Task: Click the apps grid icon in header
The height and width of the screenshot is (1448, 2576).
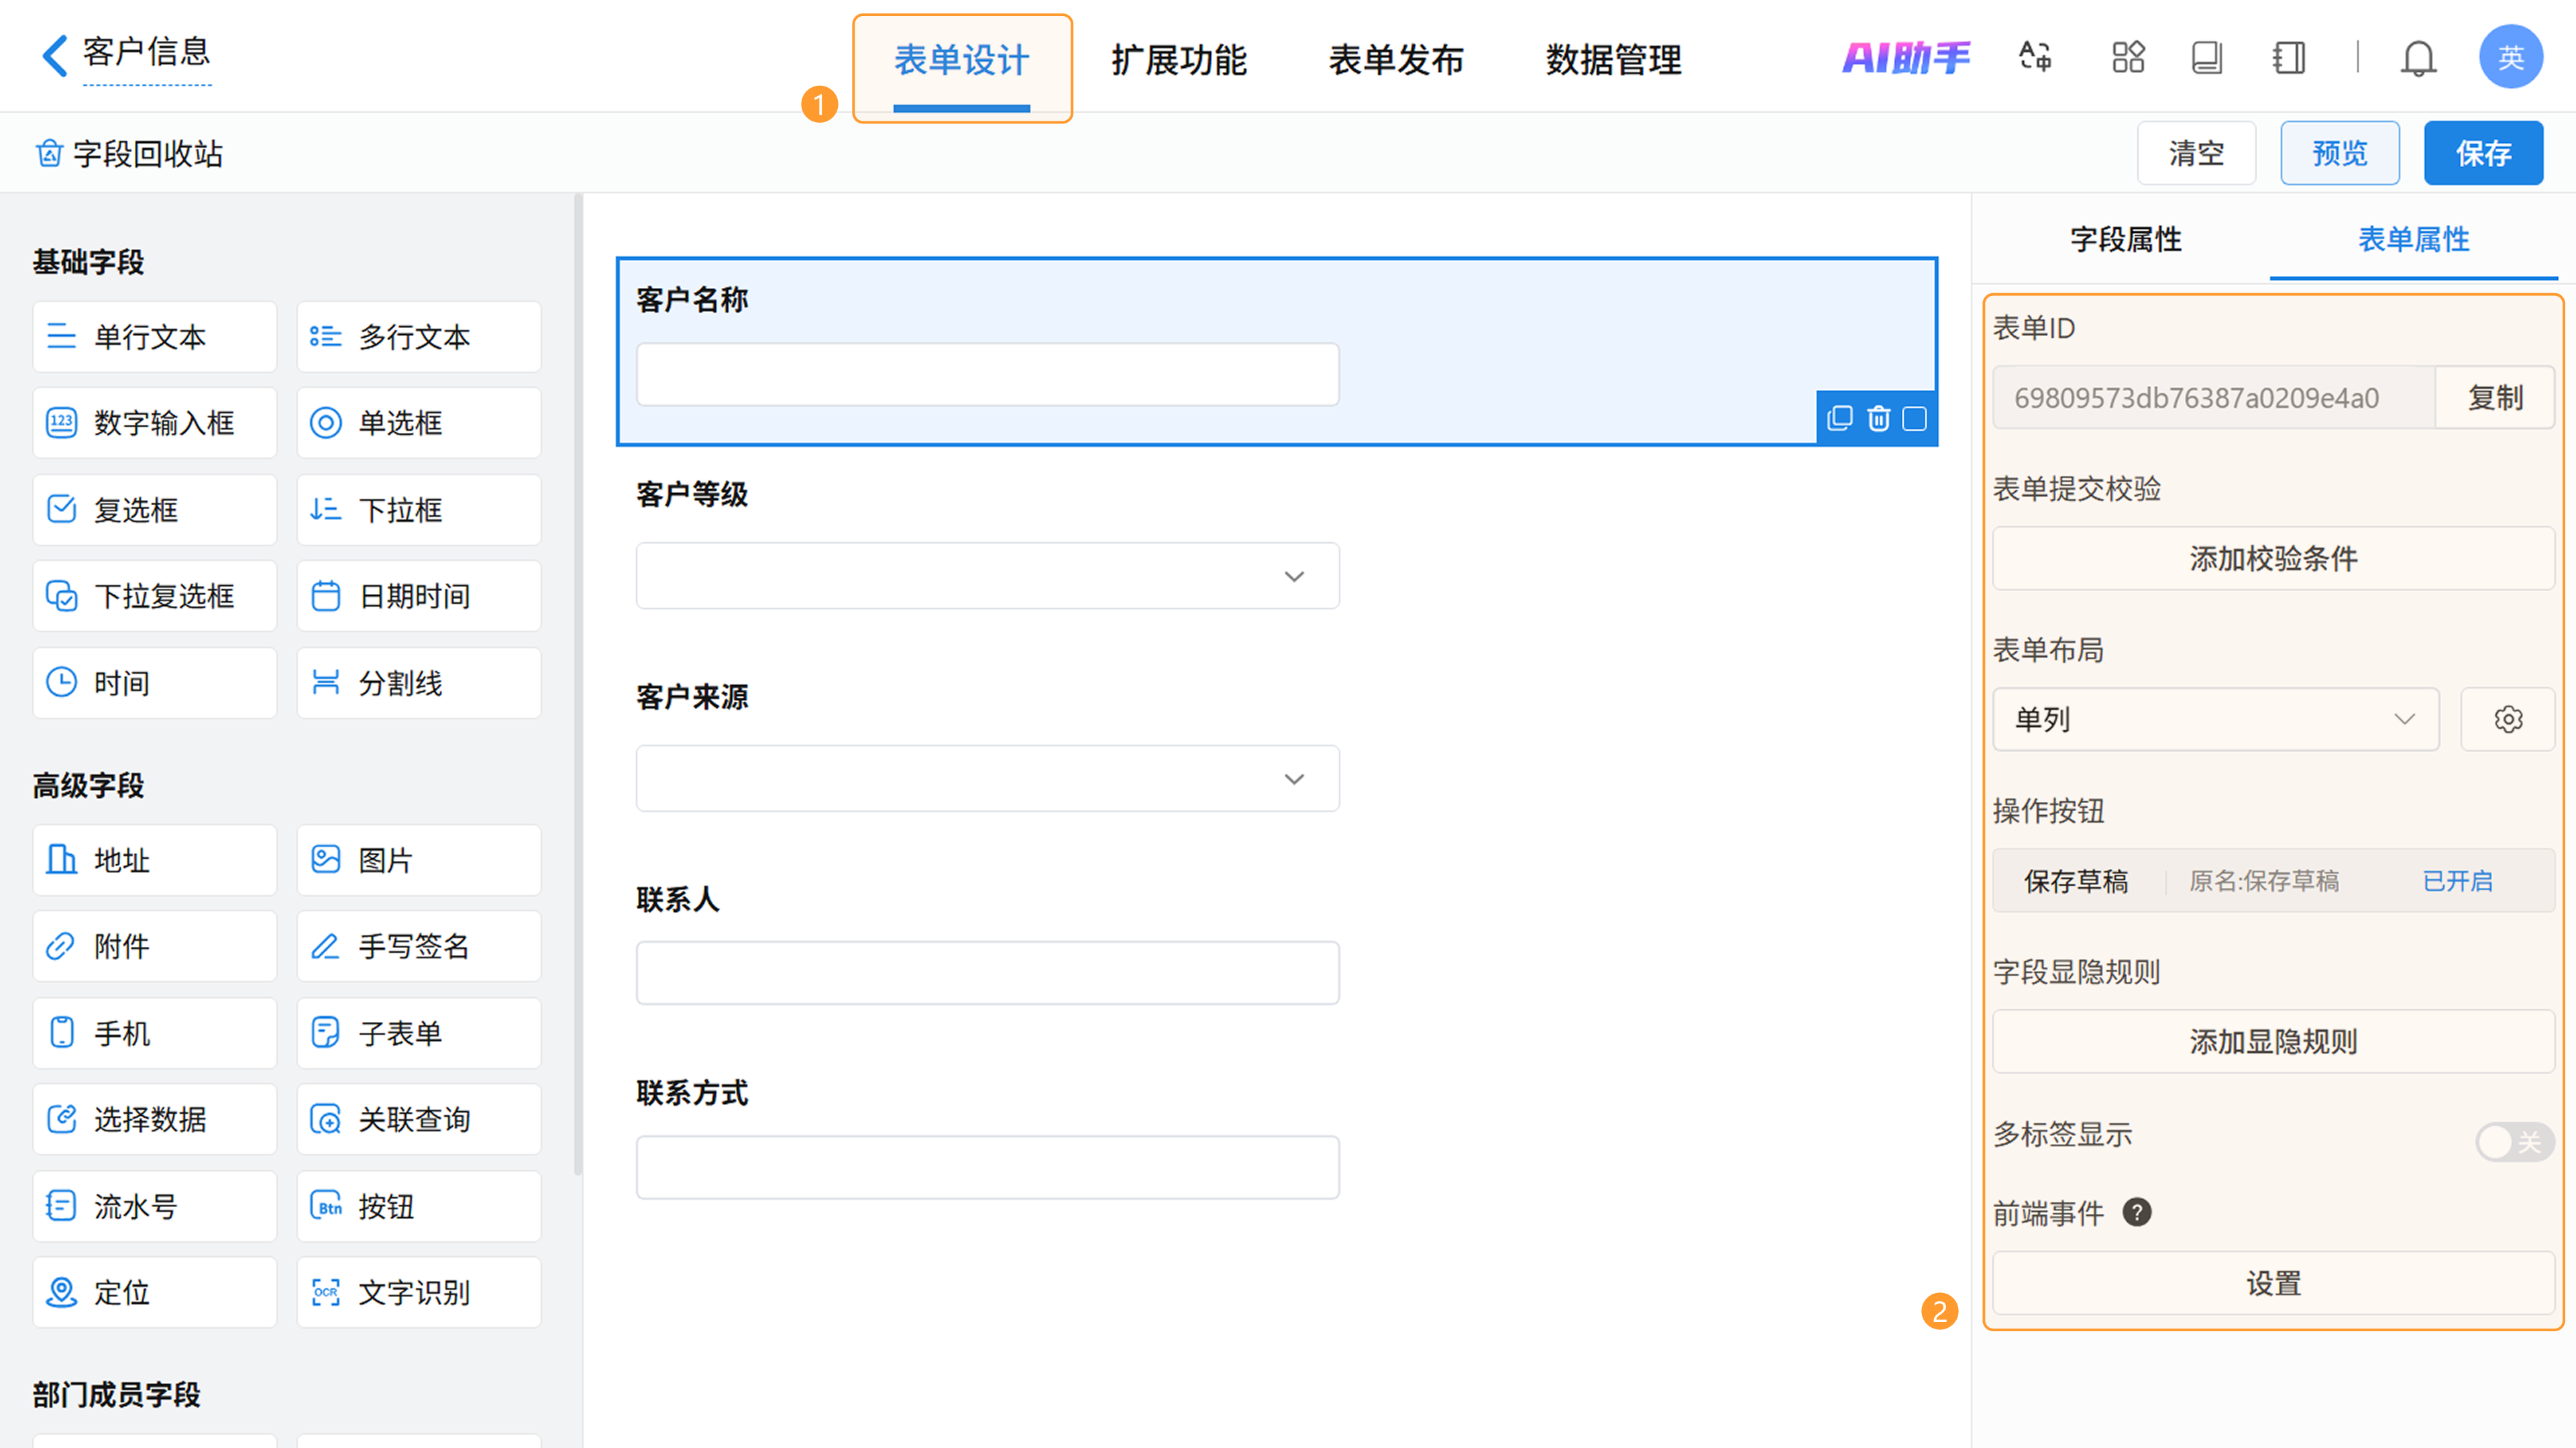Action: click(x=2128, y=57)
